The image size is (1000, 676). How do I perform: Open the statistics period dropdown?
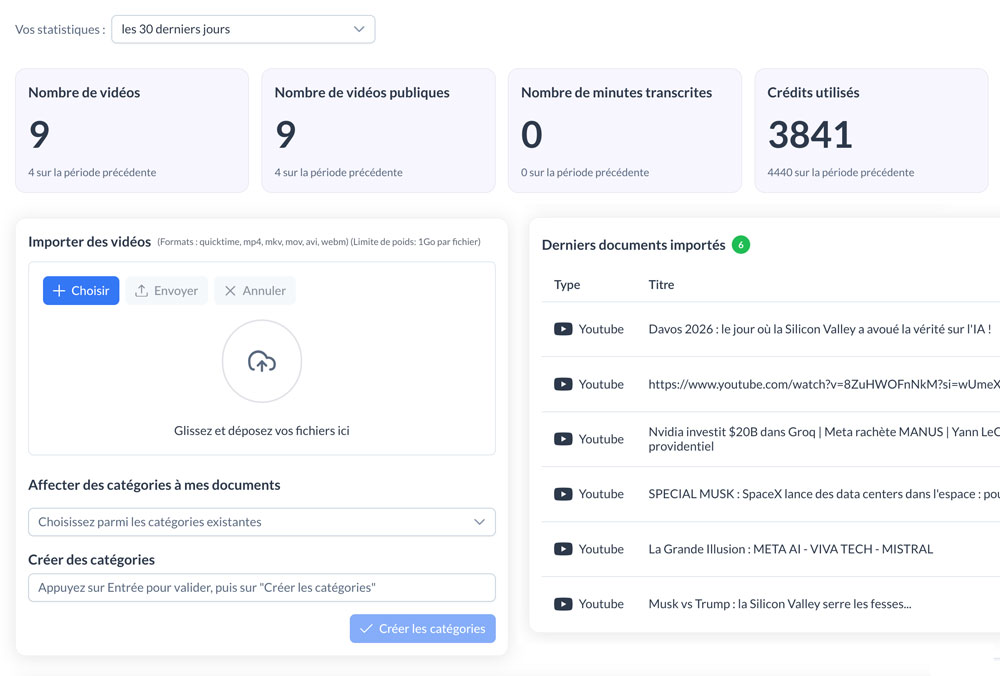point(243,29)
